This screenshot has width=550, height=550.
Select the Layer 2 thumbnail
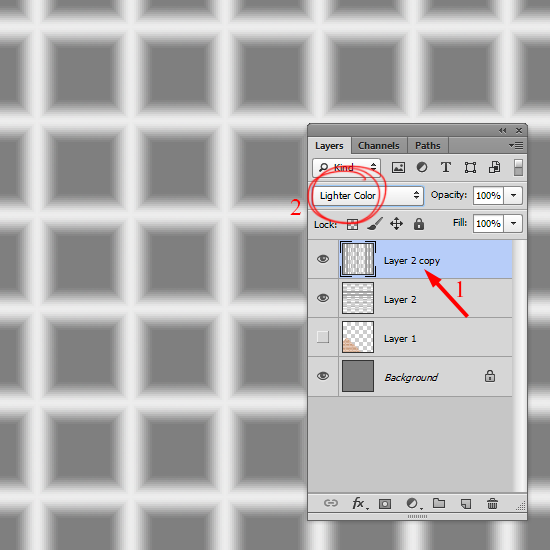tap(358, 298)
